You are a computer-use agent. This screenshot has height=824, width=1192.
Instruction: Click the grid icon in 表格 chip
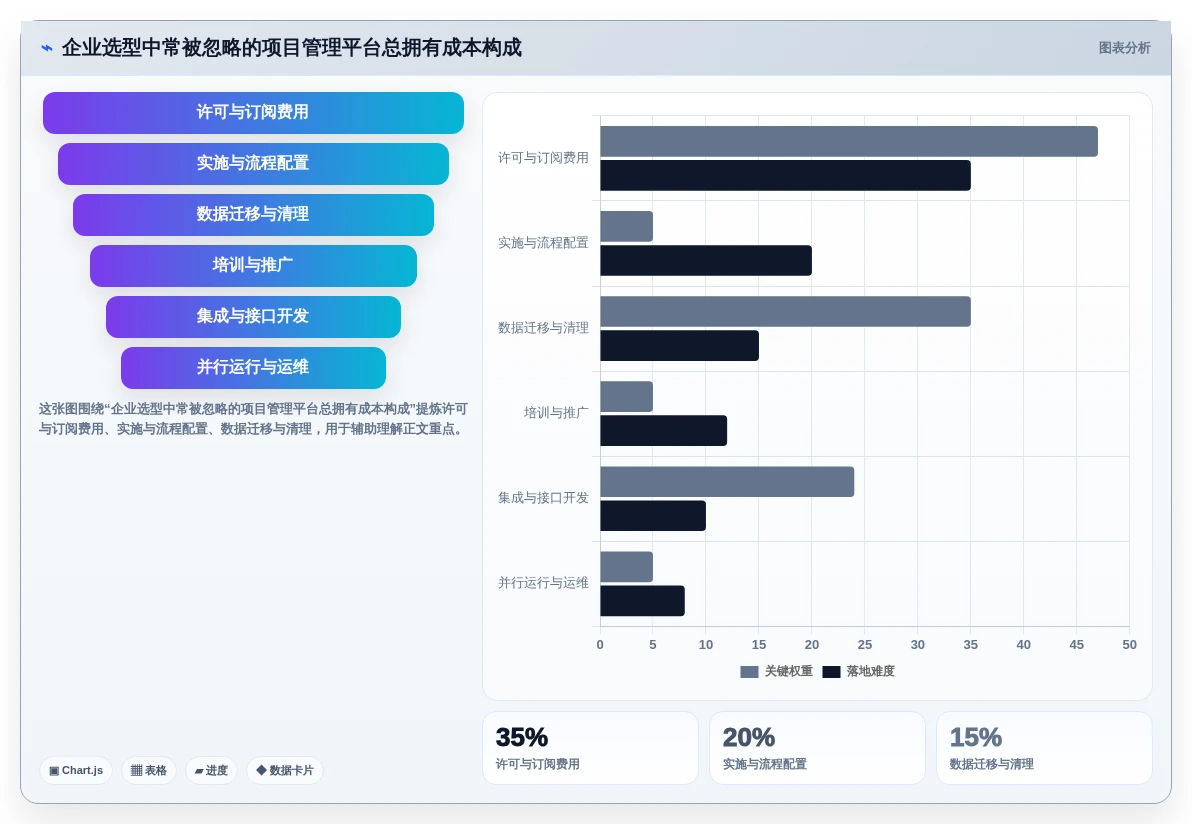136,770
